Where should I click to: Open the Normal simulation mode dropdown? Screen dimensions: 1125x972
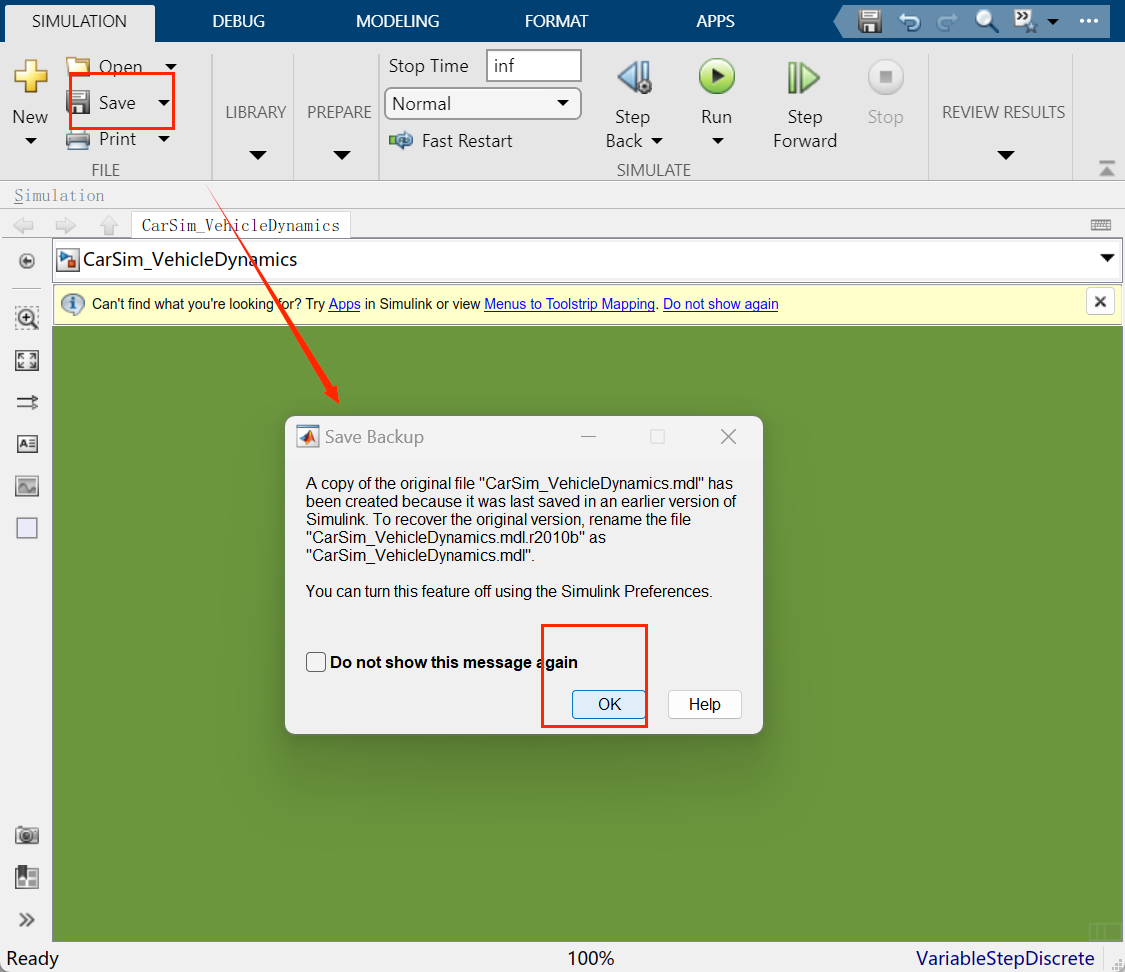point(483,103)
